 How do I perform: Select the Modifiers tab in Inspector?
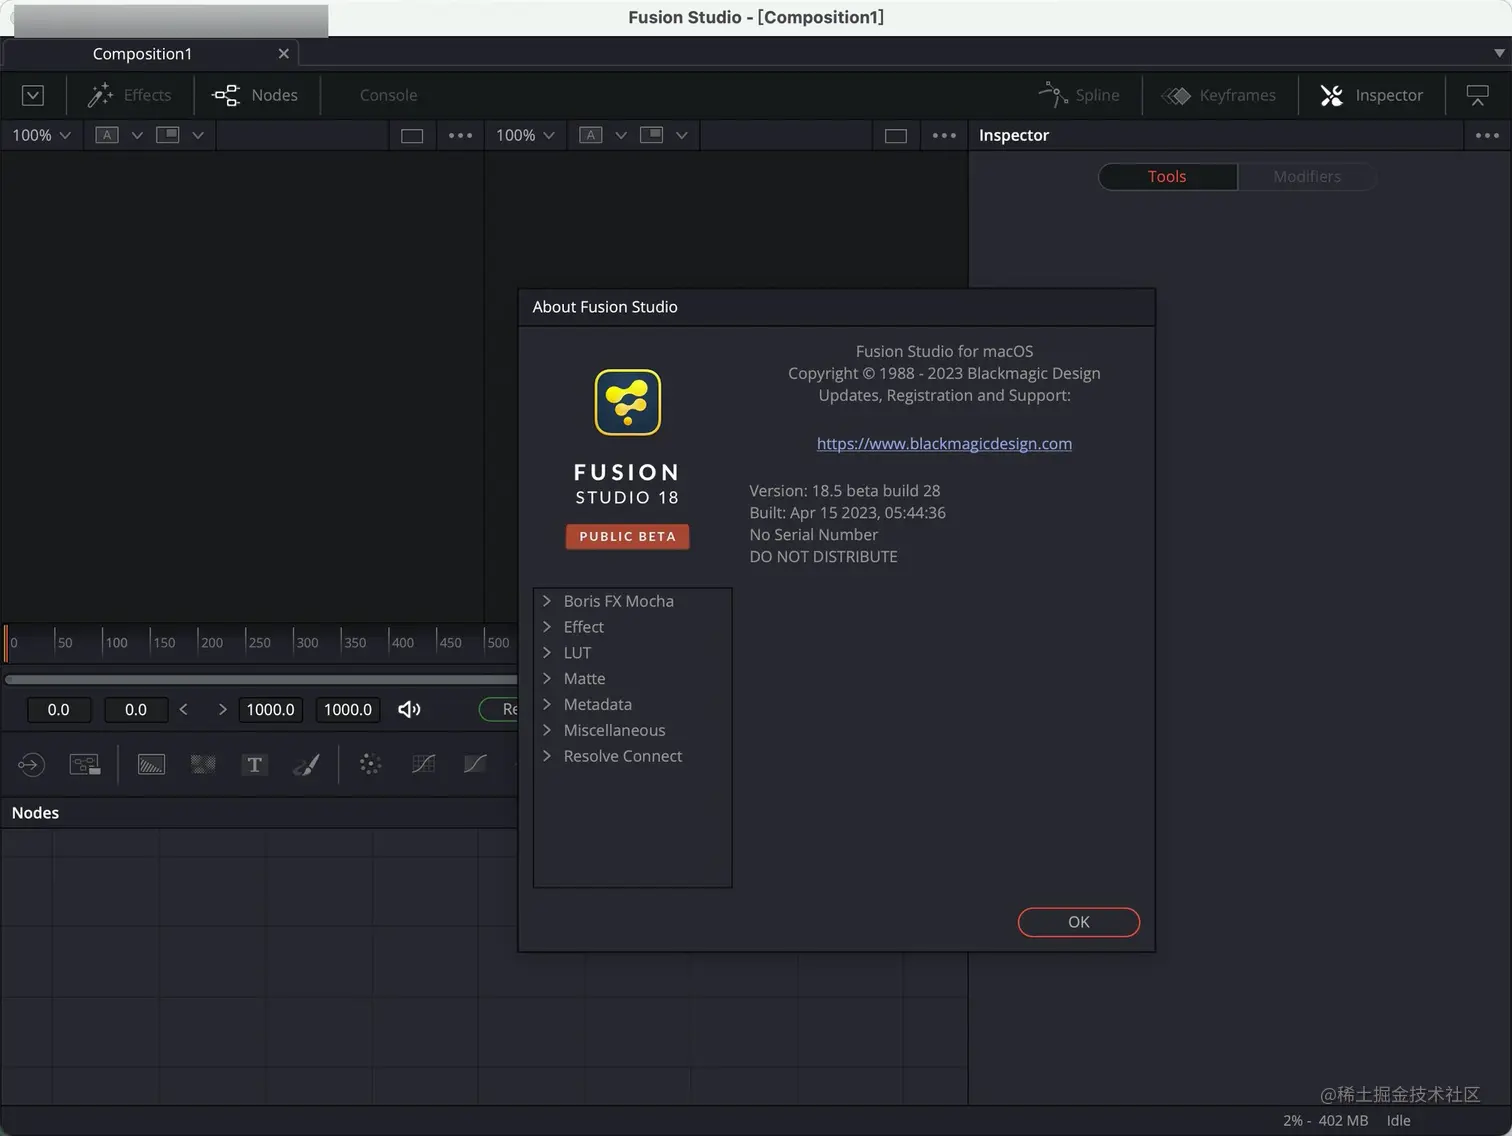1307,176
